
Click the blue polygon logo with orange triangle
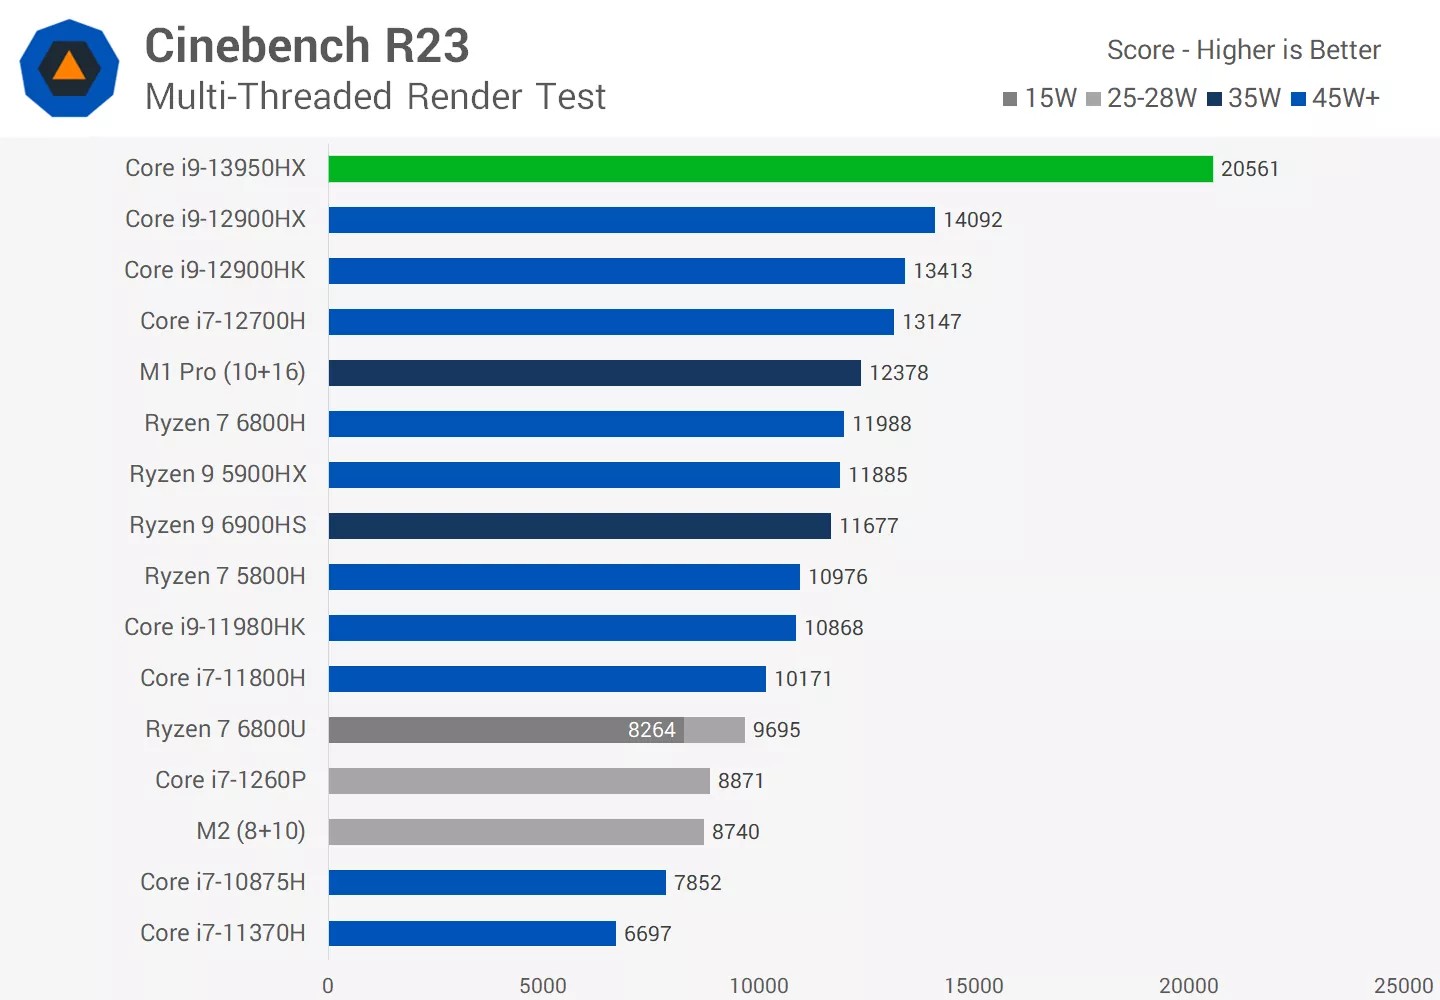coord(69,68)
